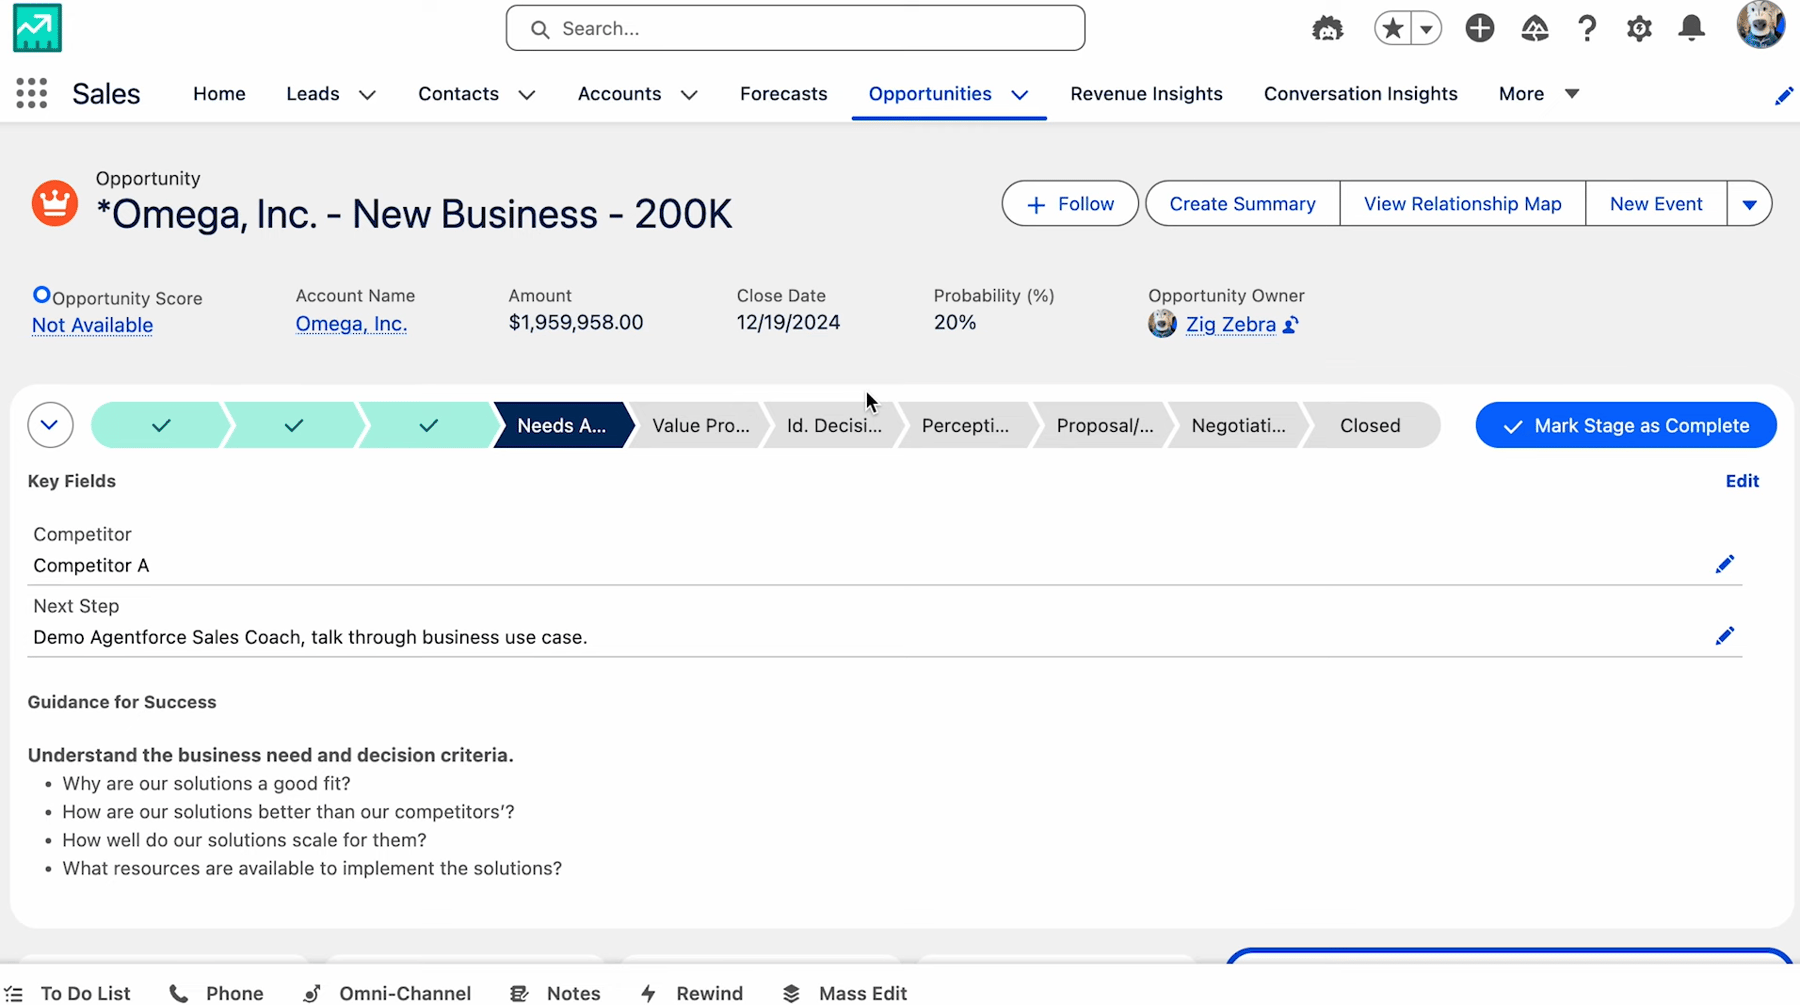Switch to the Forecasts tab
The height and width of the screenshot is (1005, 1800).
(783, 93)
